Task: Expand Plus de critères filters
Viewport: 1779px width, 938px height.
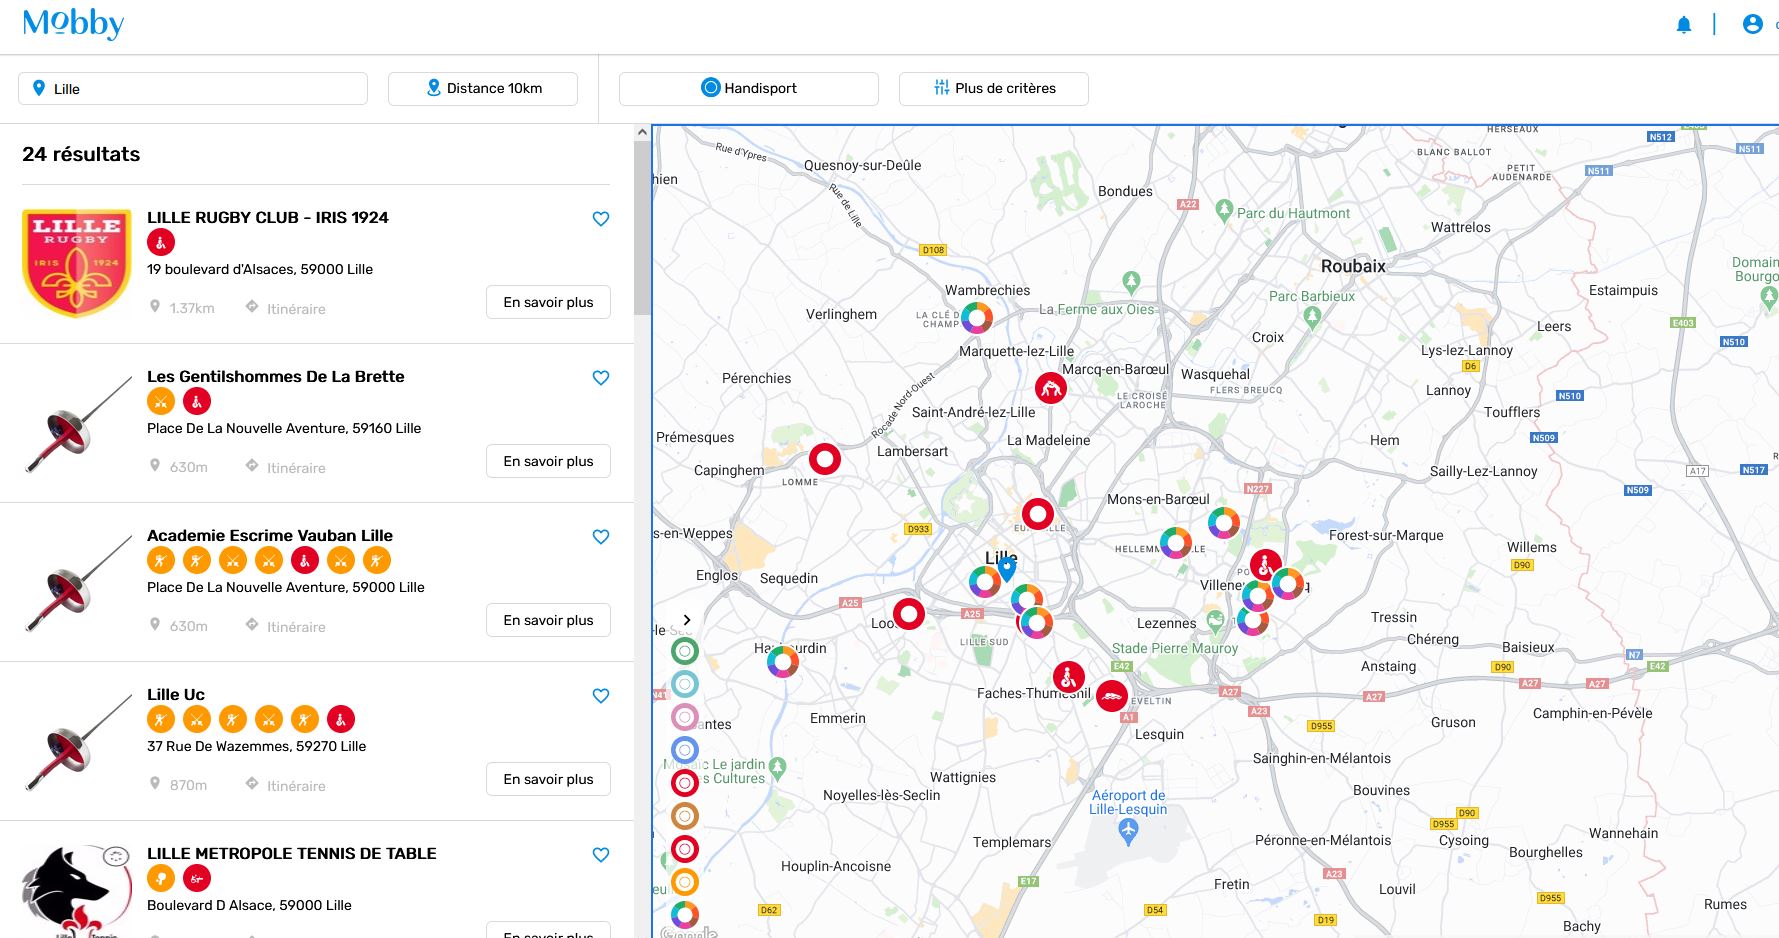Action: (x=993, y=88)
